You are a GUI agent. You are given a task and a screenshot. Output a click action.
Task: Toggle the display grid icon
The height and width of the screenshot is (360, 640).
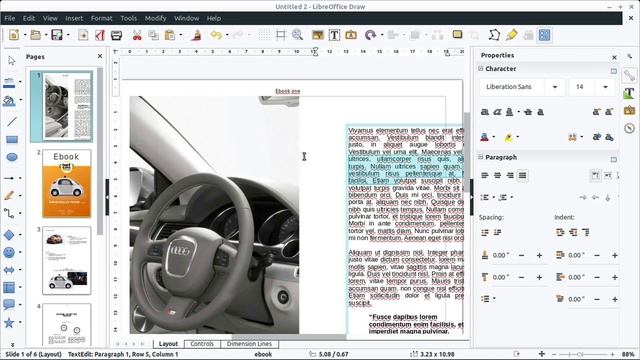click(x=264, y=35)
